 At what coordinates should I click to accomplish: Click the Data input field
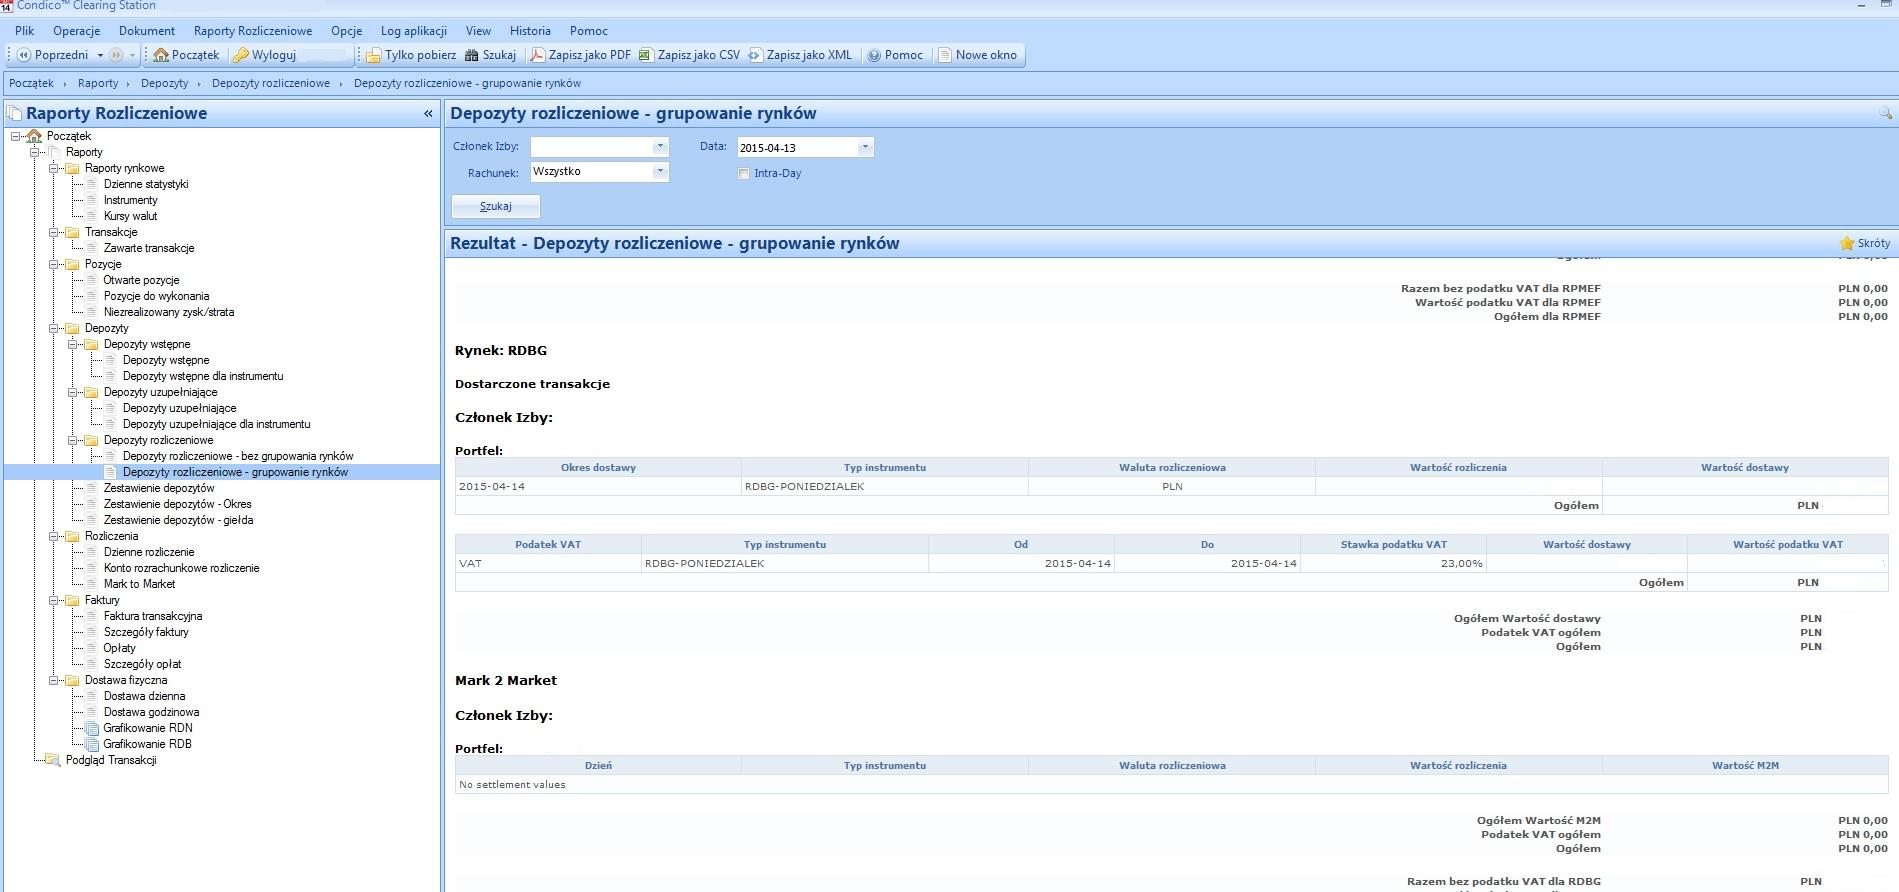(x=797, y=148)
